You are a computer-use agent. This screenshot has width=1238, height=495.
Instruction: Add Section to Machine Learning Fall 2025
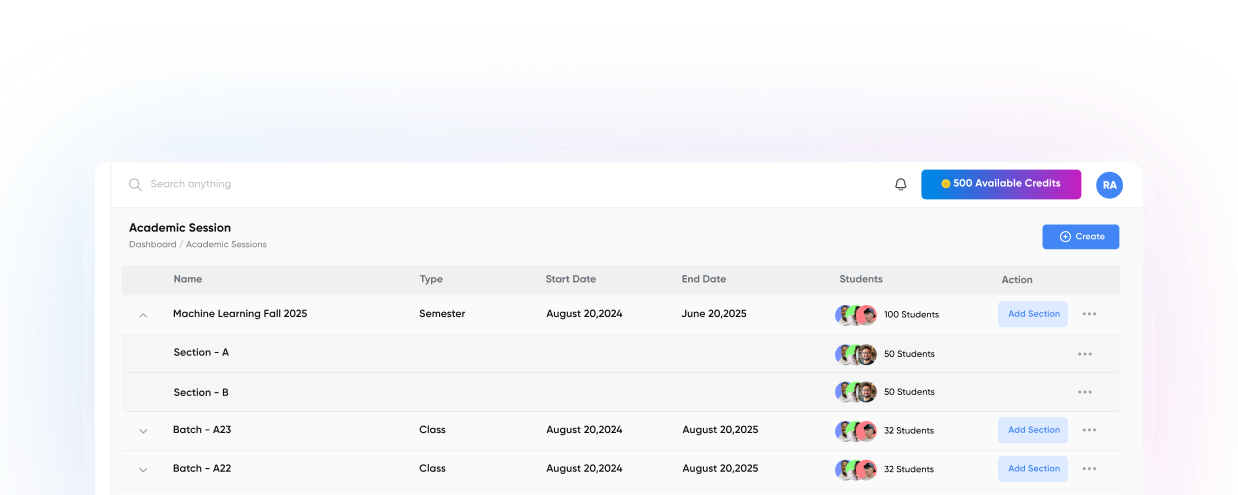pos(1032,314)
